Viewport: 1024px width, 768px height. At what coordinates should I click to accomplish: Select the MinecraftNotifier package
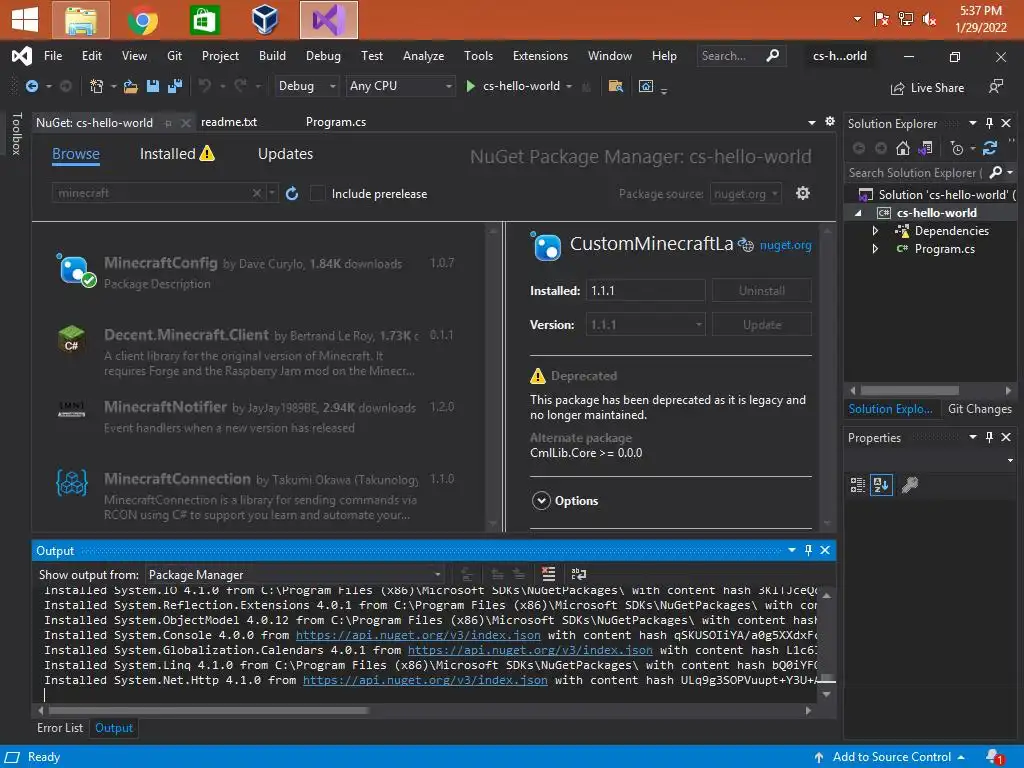[x=259, y=417]
